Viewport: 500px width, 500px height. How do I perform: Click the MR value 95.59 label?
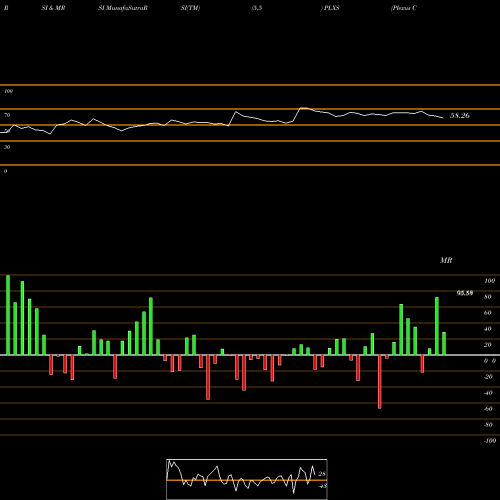click(465, 293)
